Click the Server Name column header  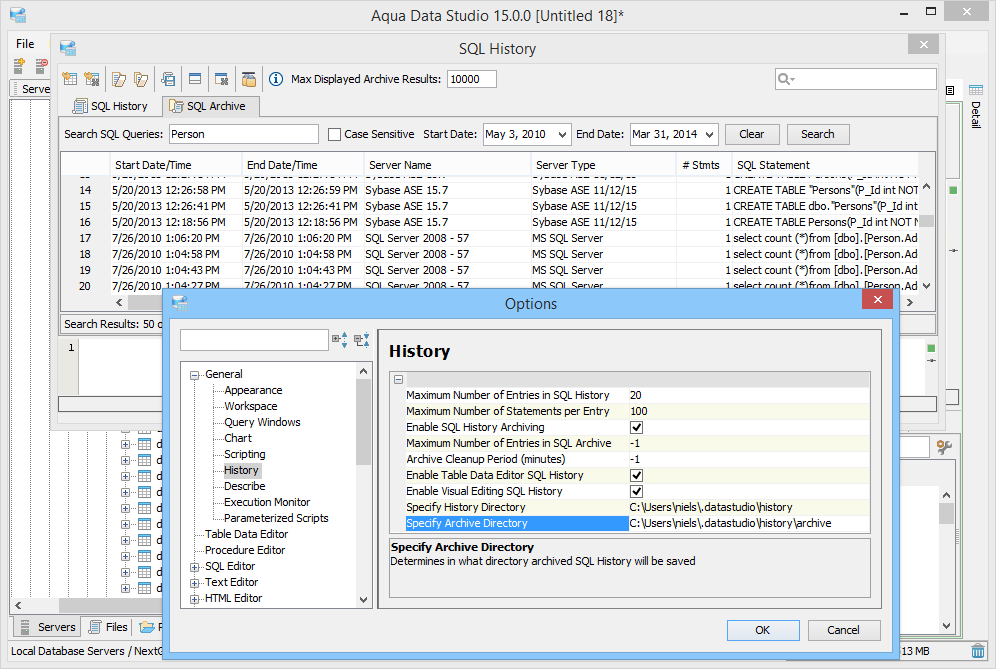coord(448,165)
